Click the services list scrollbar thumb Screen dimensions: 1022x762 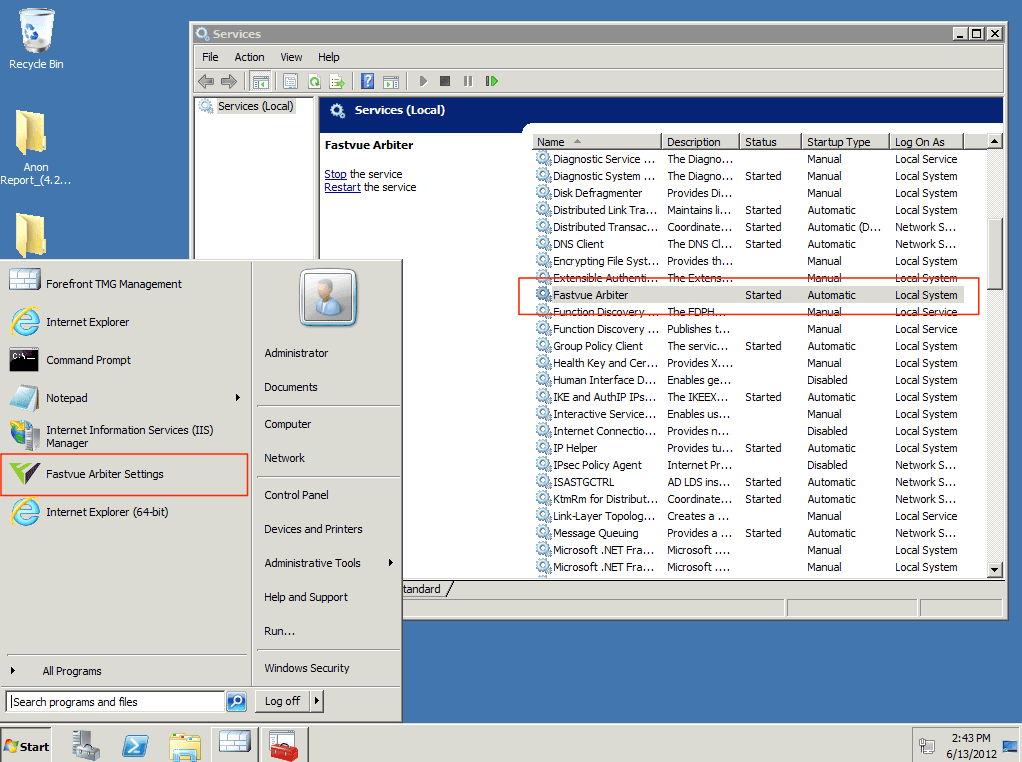pyautogui.click(x=995, y=253)
